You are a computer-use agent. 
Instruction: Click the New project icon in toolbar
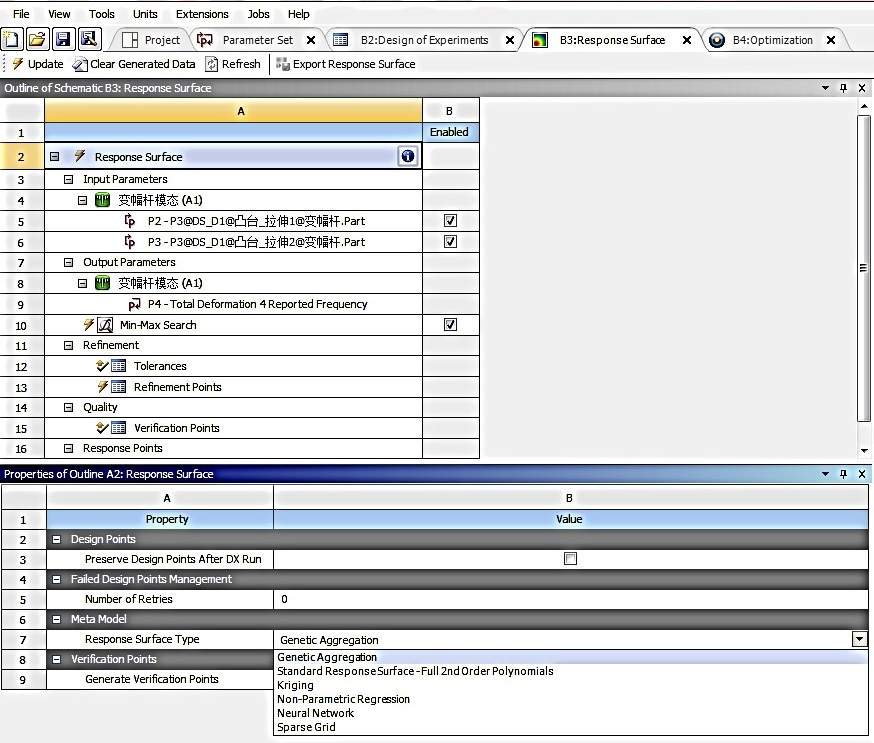coord(12,39)
